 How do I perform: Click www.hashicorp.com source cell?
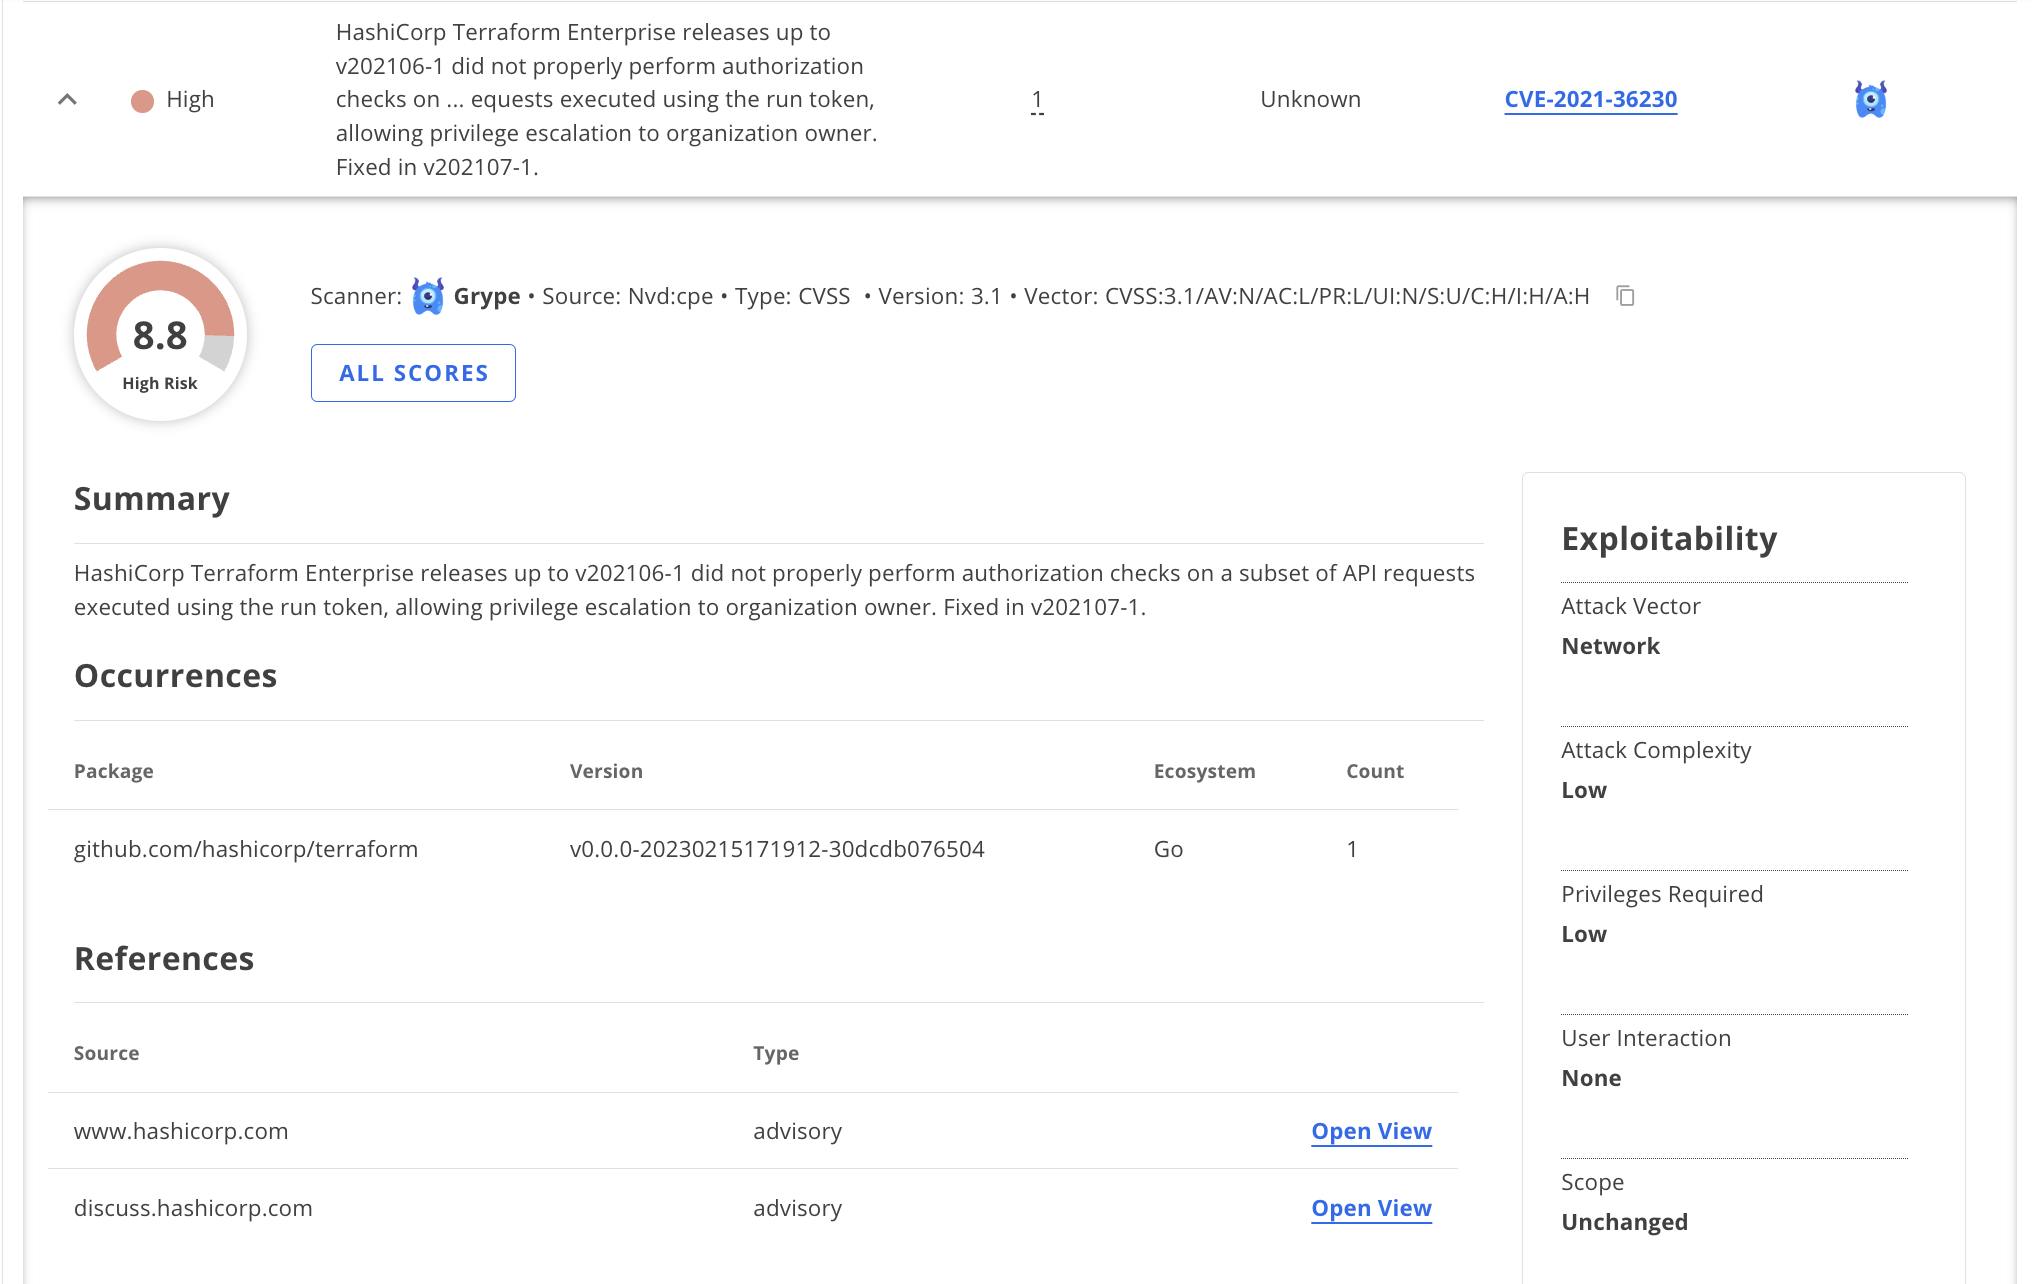pos(181,1131)
